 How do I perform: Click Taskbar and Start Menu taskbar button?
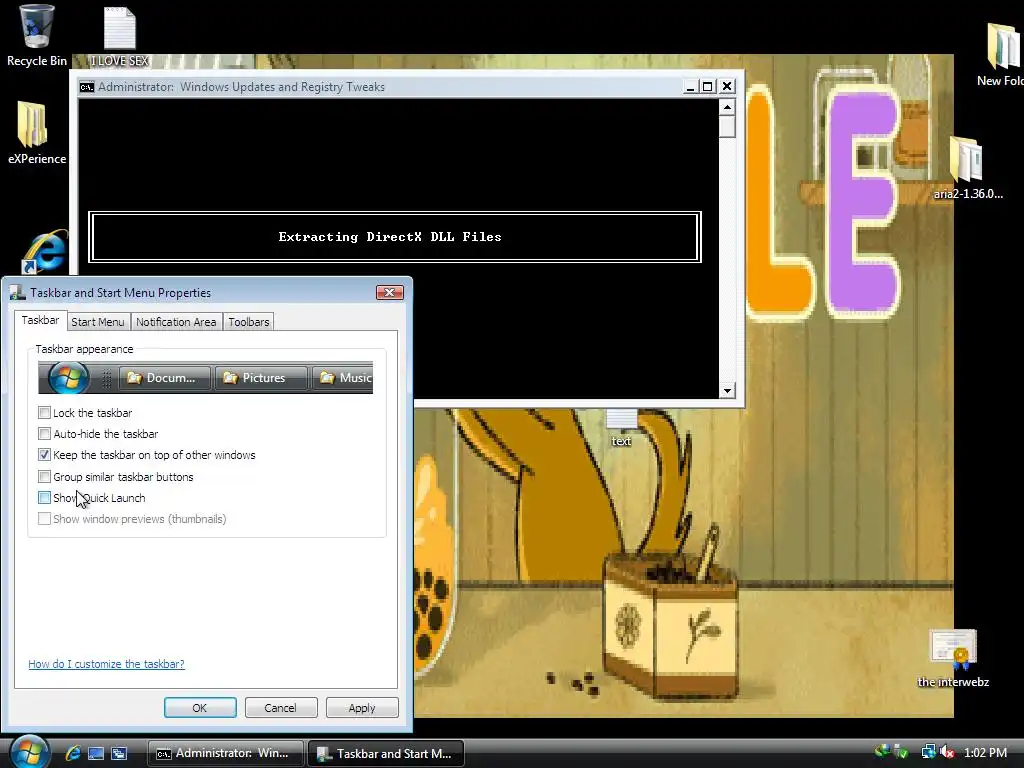click(x=386, y=753)
